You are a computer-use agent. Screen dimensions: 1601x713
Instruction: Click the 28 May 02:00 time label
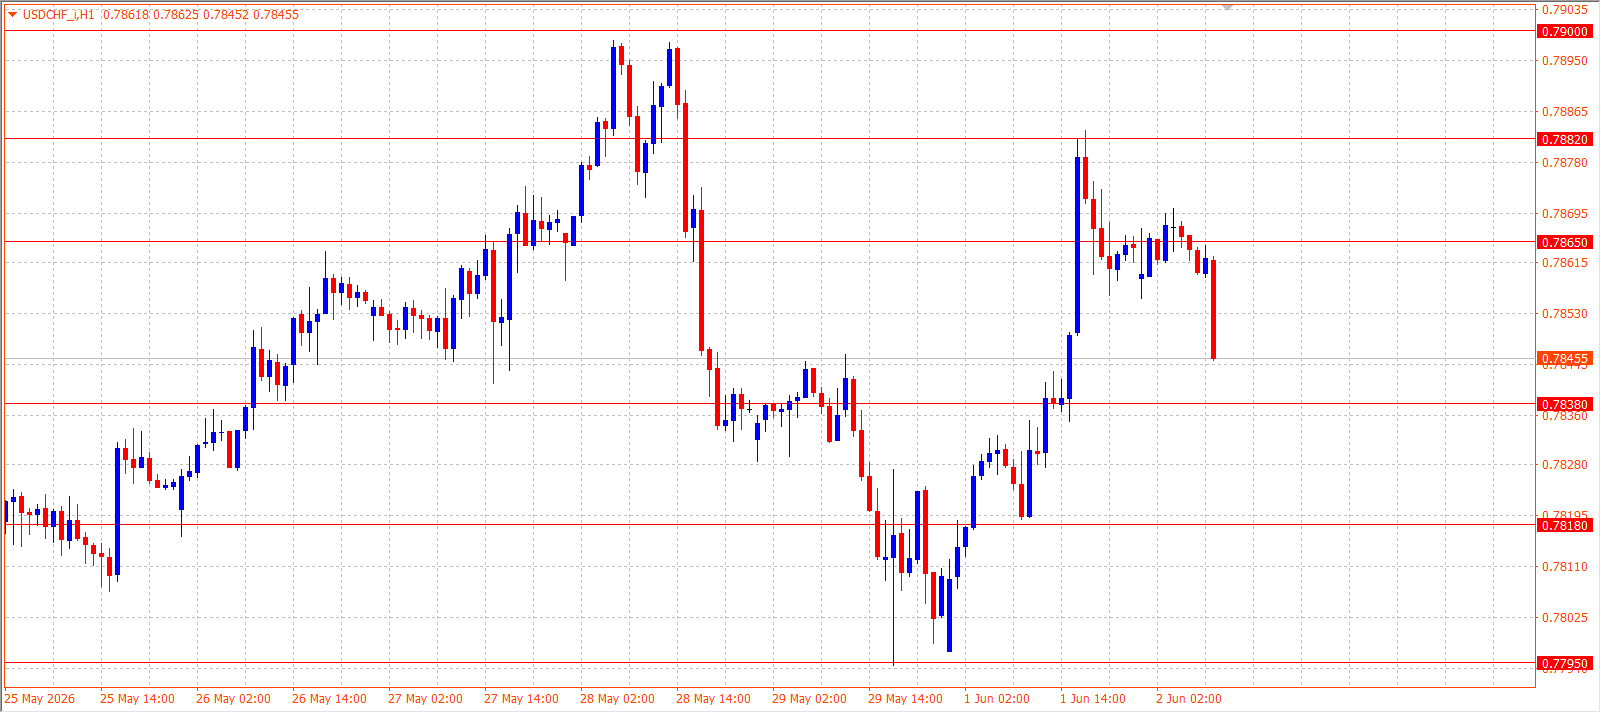point(617,698)
